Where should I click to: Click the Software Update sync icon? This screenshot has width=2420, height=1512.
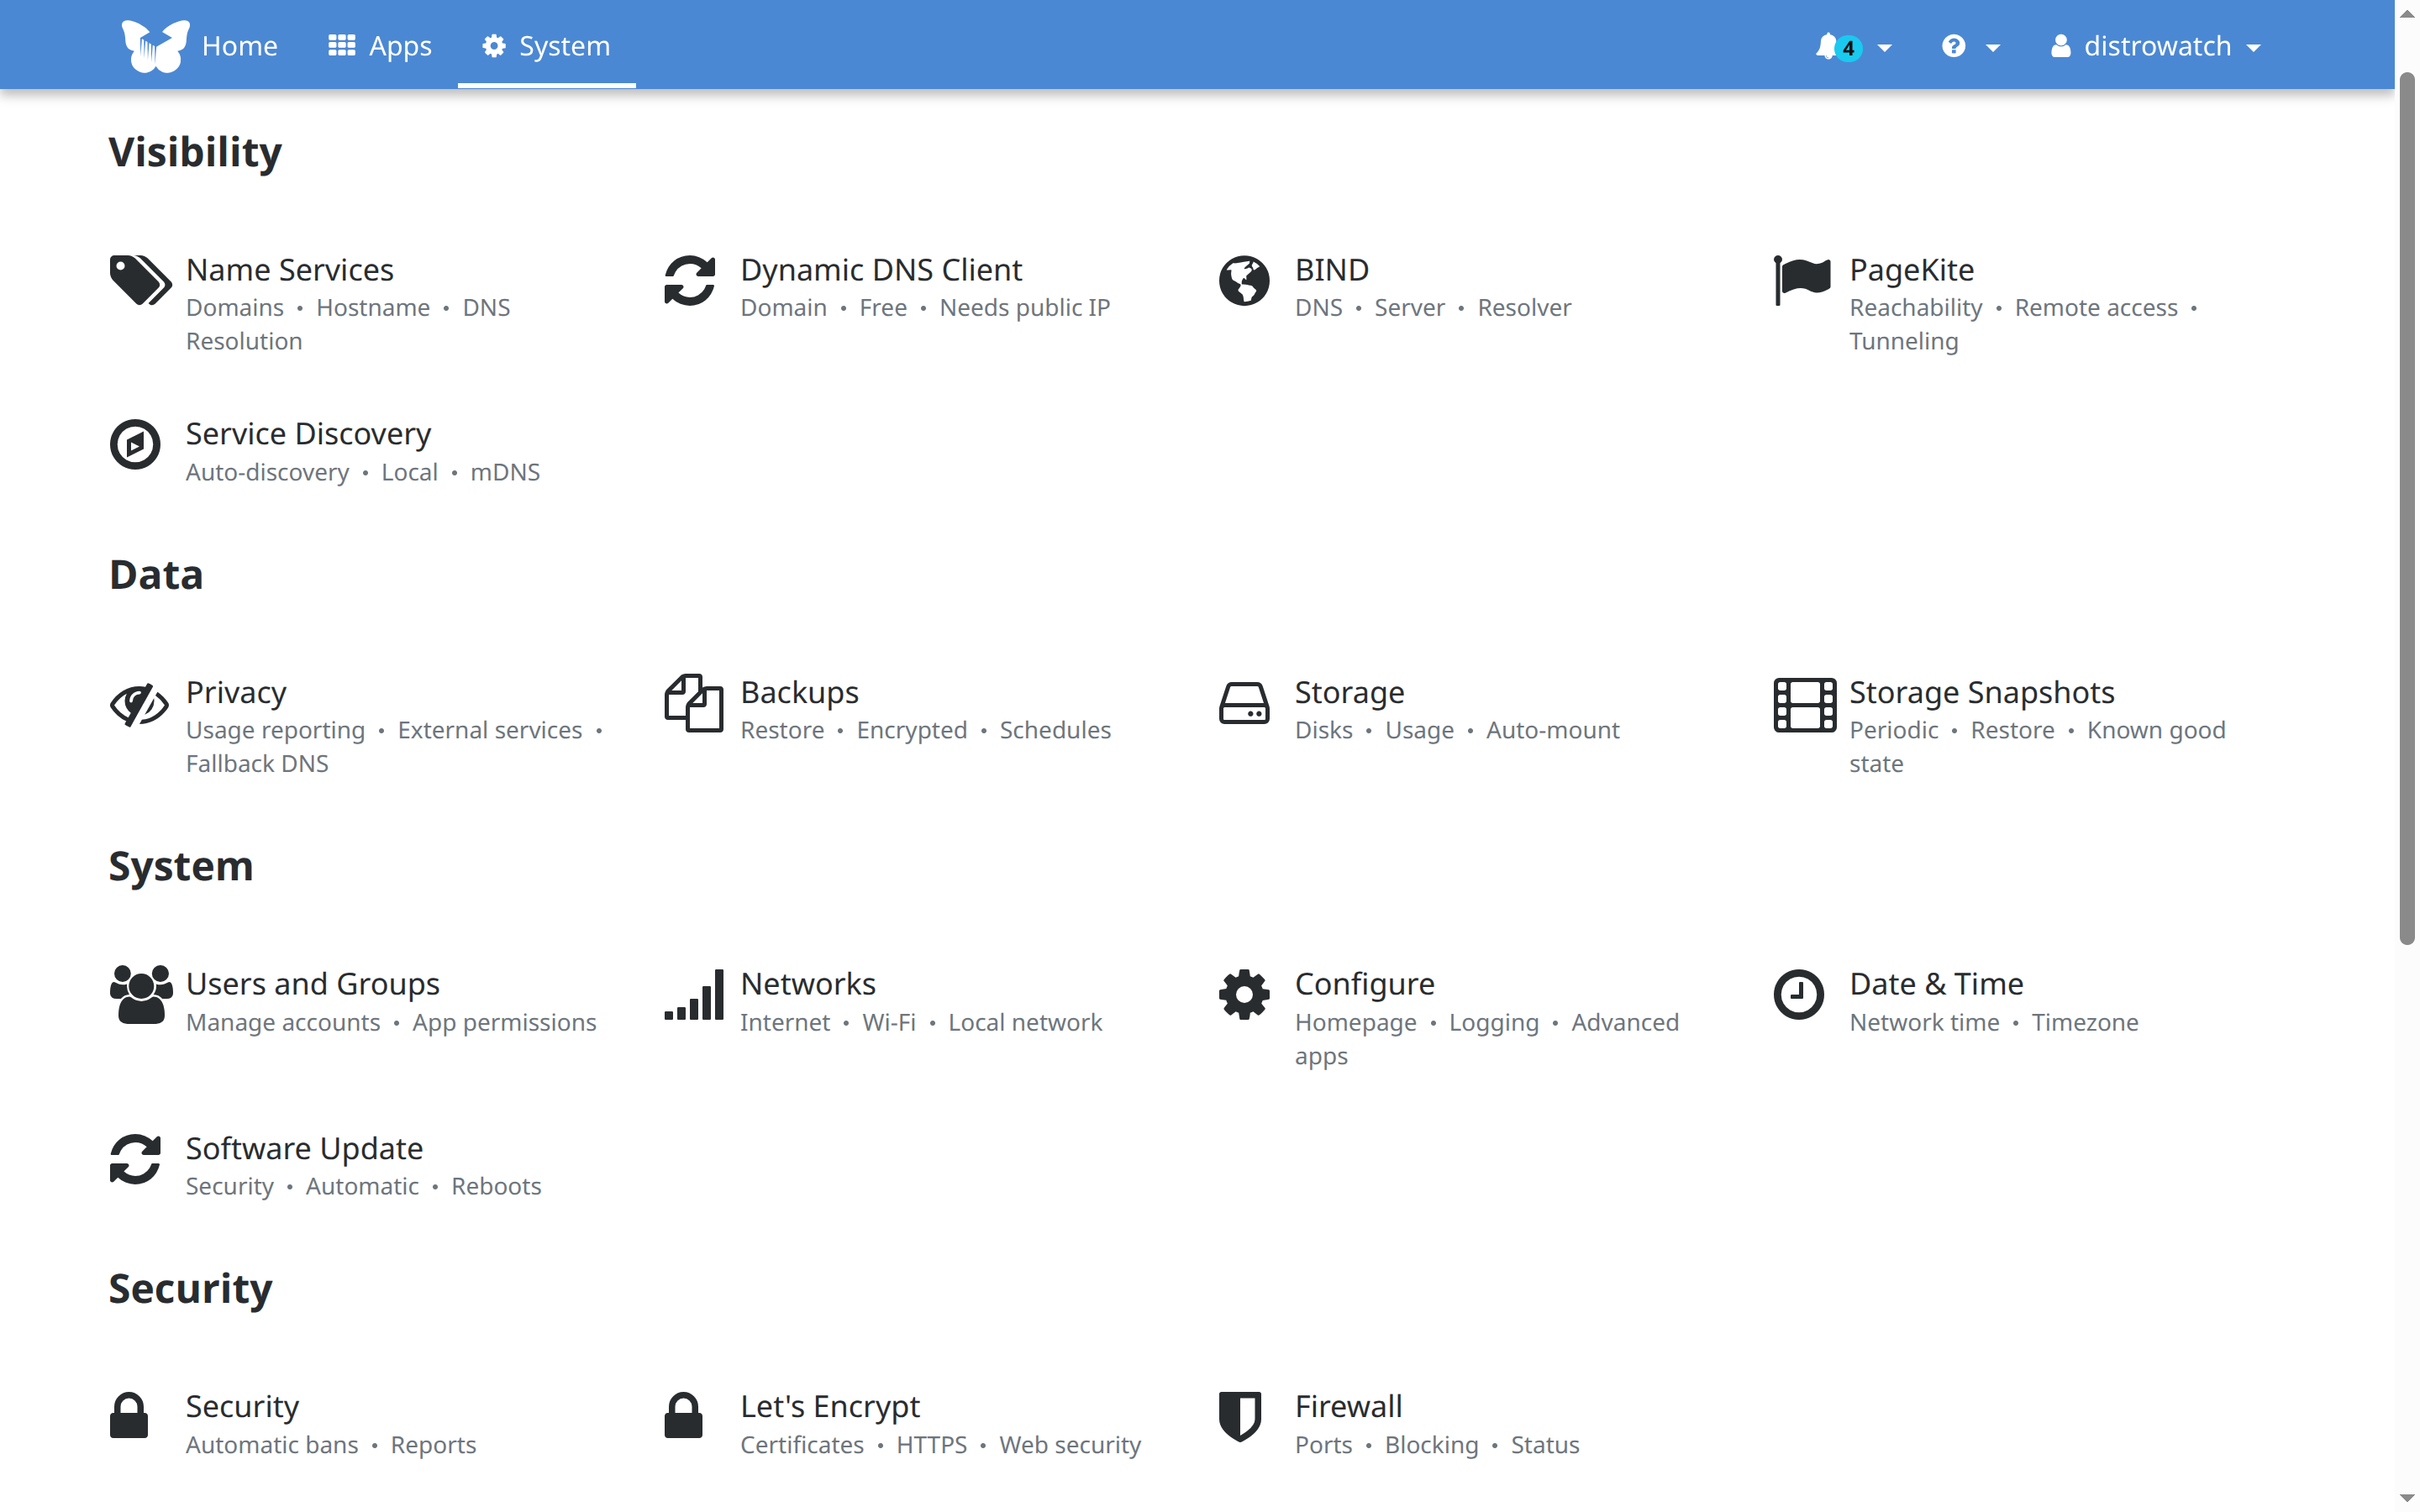pyautogui.click(x=135, y=1159)
